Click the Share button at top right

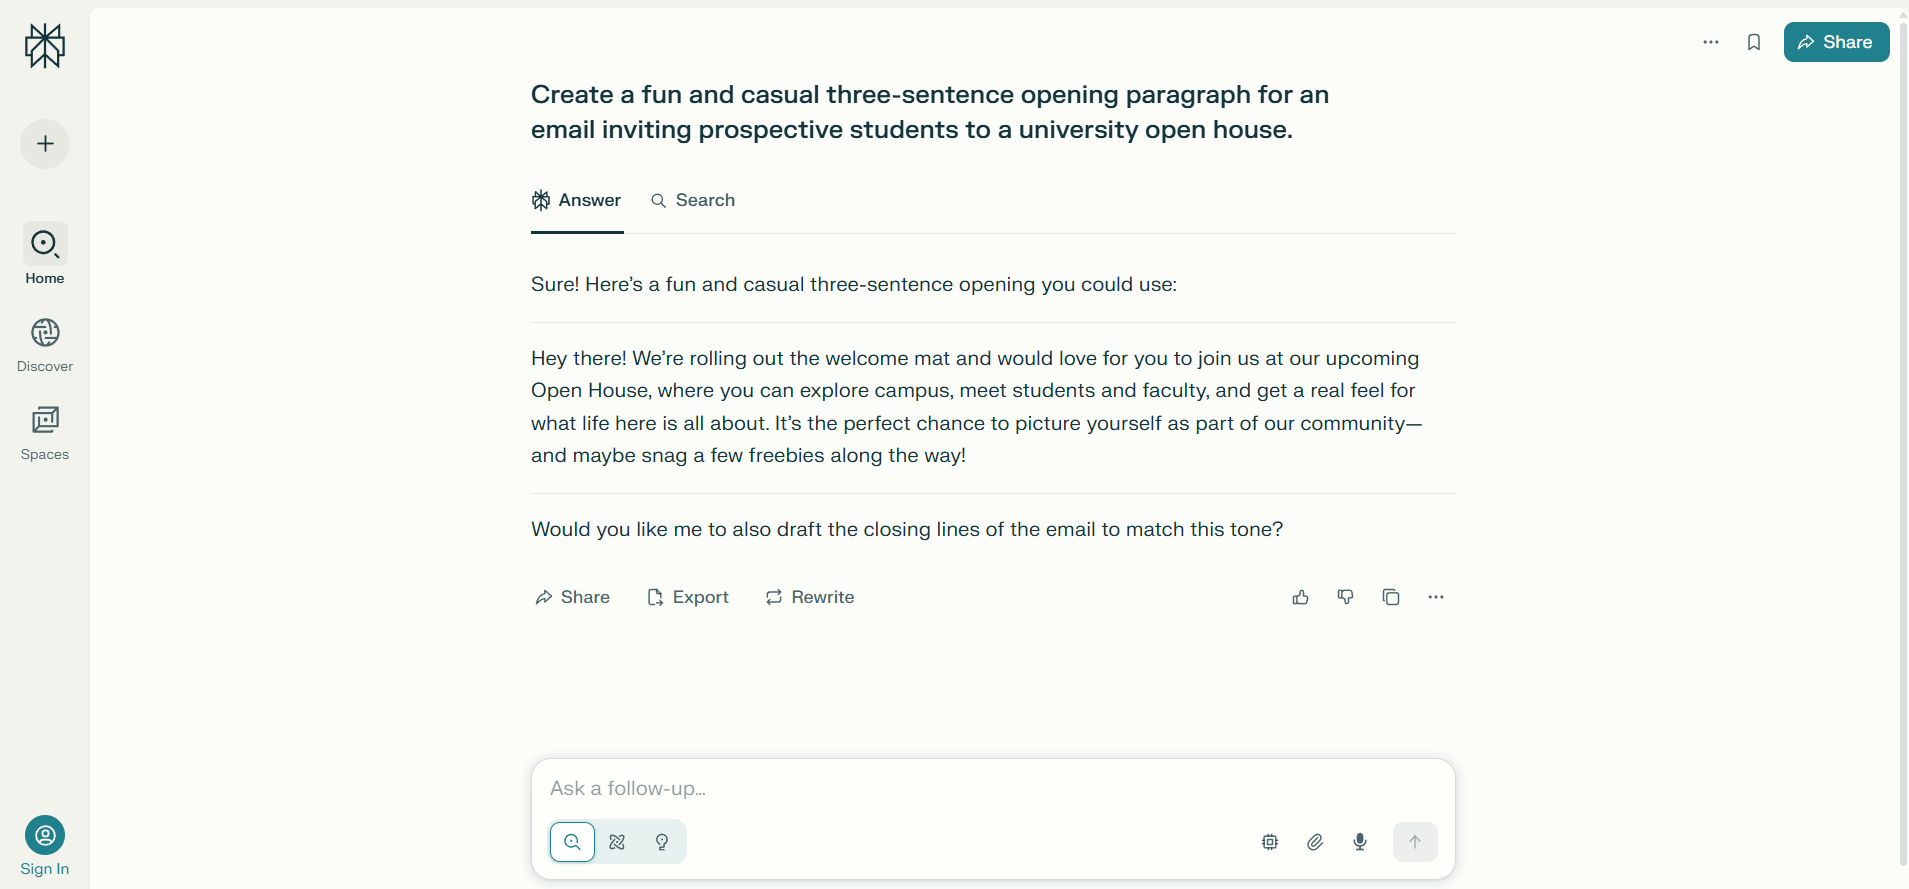[1836, 42]
